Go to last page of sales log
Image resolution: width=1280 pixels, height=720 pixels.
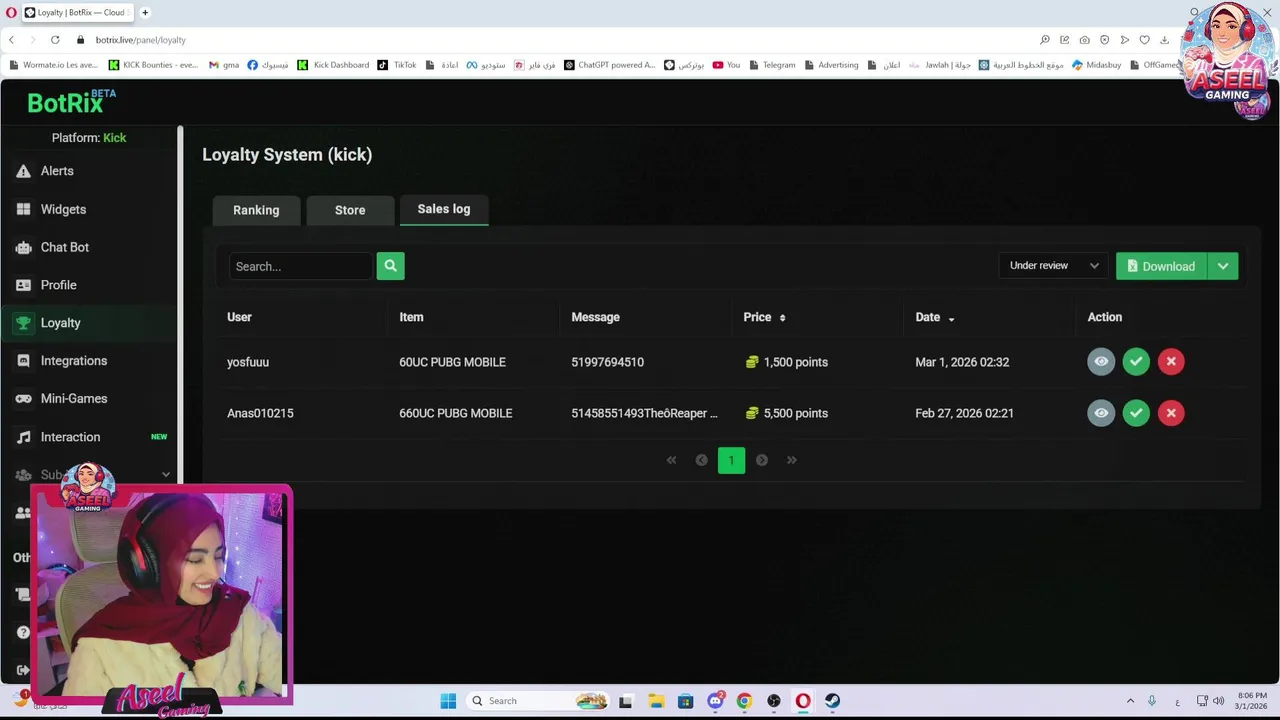pos(792,460)
